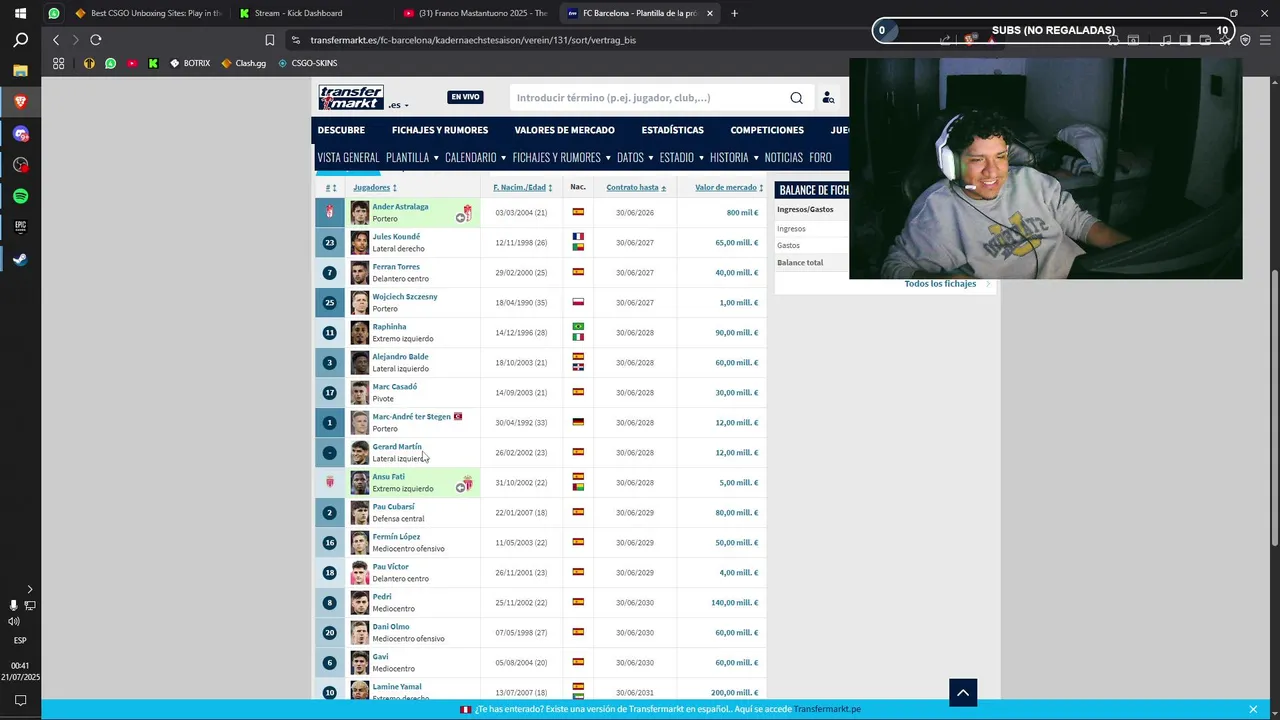The width and height of the screenshot is (1280, 720).
Task: Open the .es country selector dropdown
Action: click(x=399, y=105)
